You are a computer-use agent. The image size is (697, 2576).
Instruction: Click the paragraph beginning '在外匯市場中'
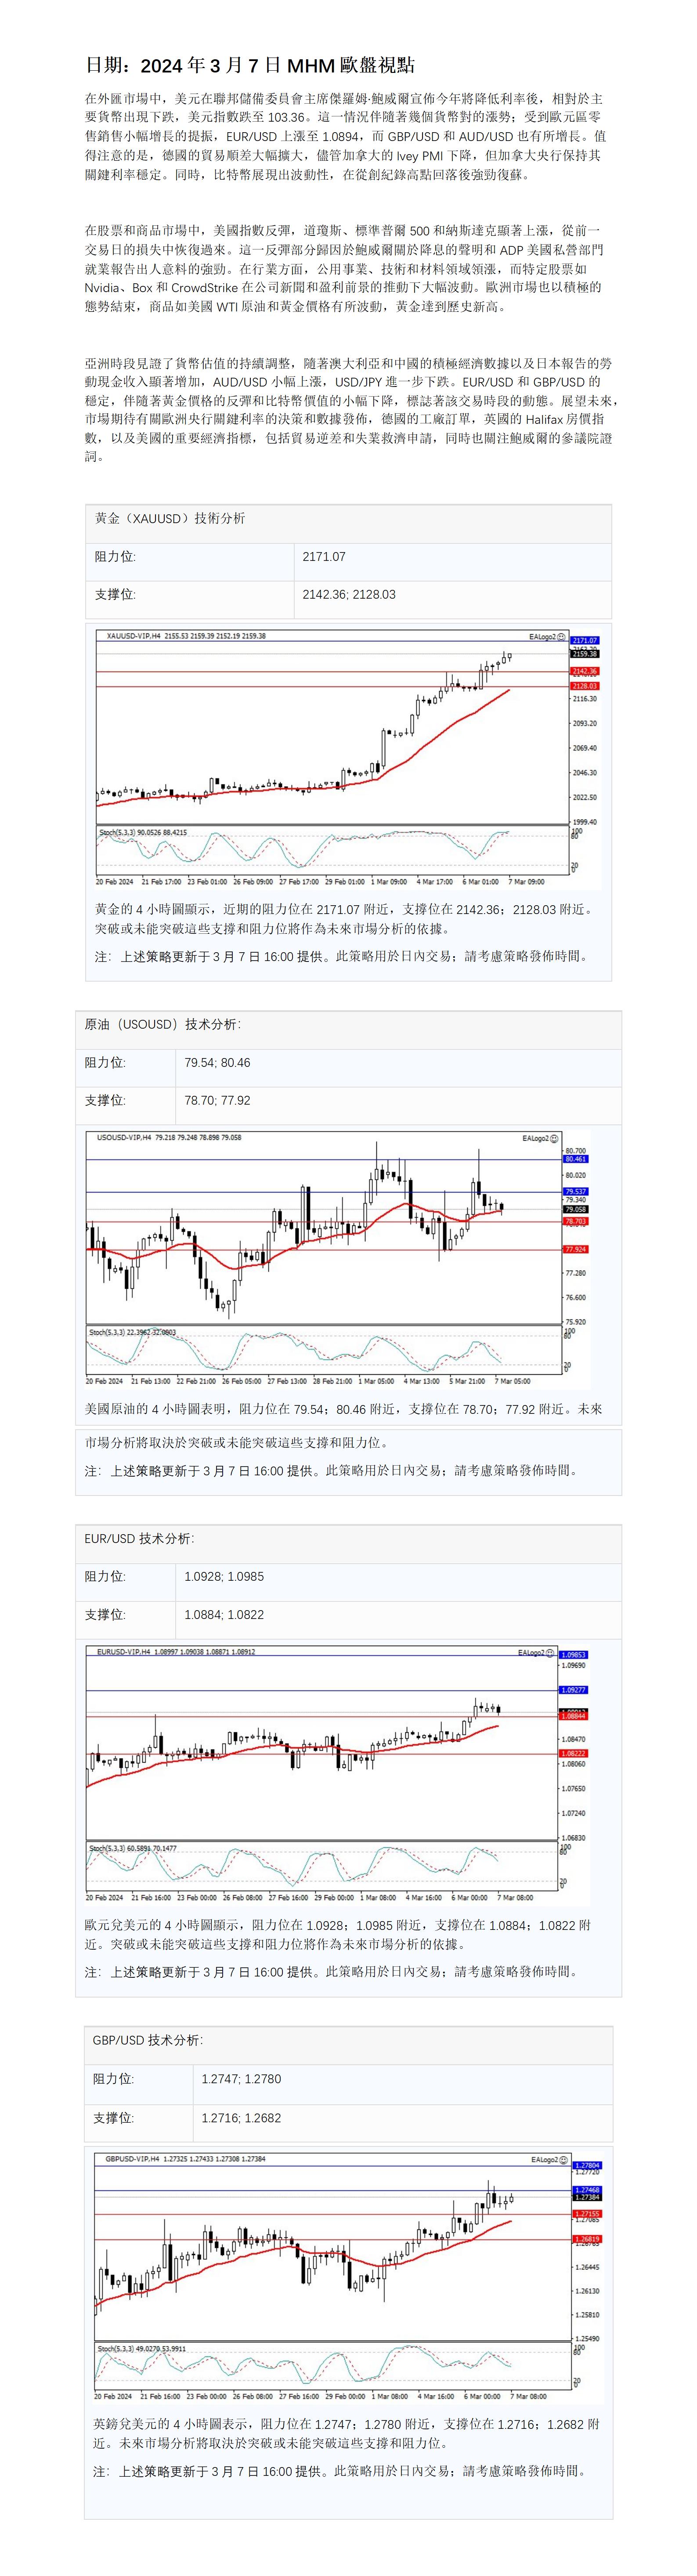click(x=345, y=136)
